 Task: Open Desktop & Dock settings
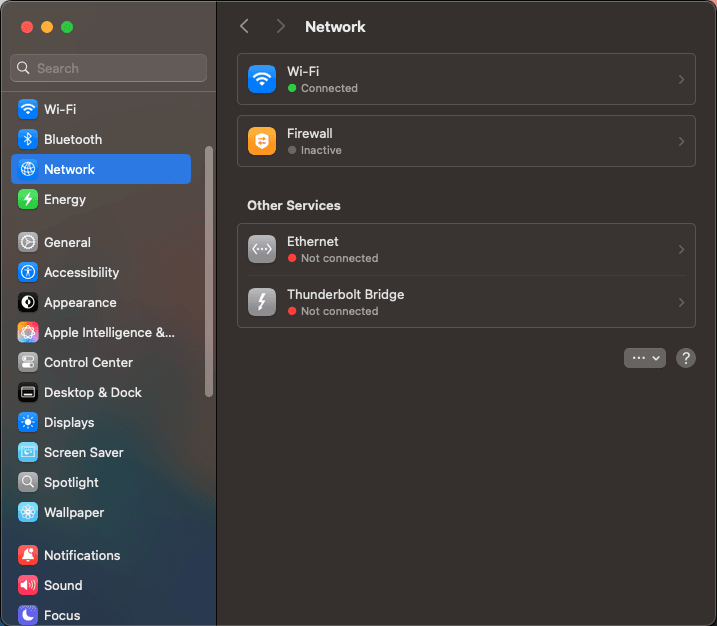coord(92,392)
